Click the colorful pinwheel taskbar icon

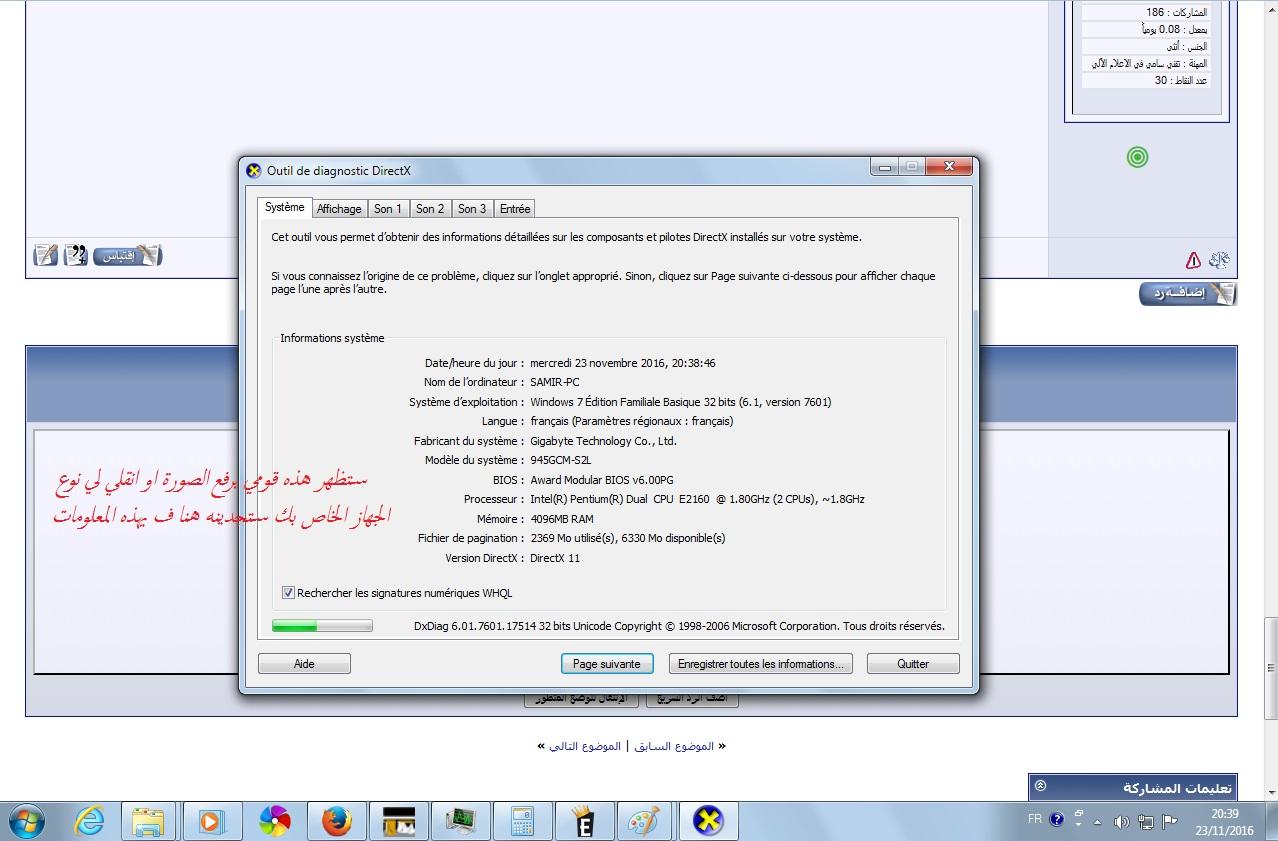pyautogui.click(x=273, y=821)
